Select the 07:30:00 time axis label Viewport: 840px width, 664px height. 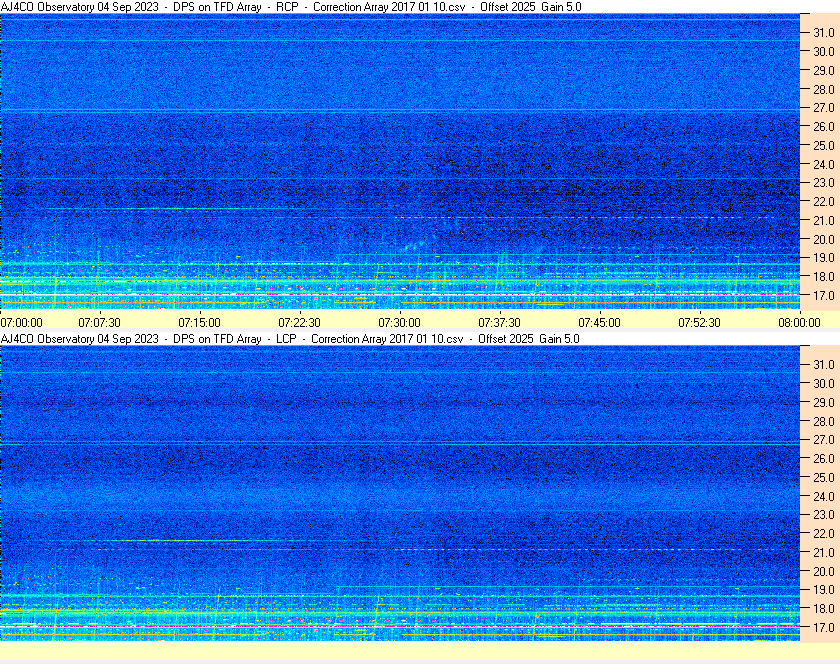click(400, 323)
